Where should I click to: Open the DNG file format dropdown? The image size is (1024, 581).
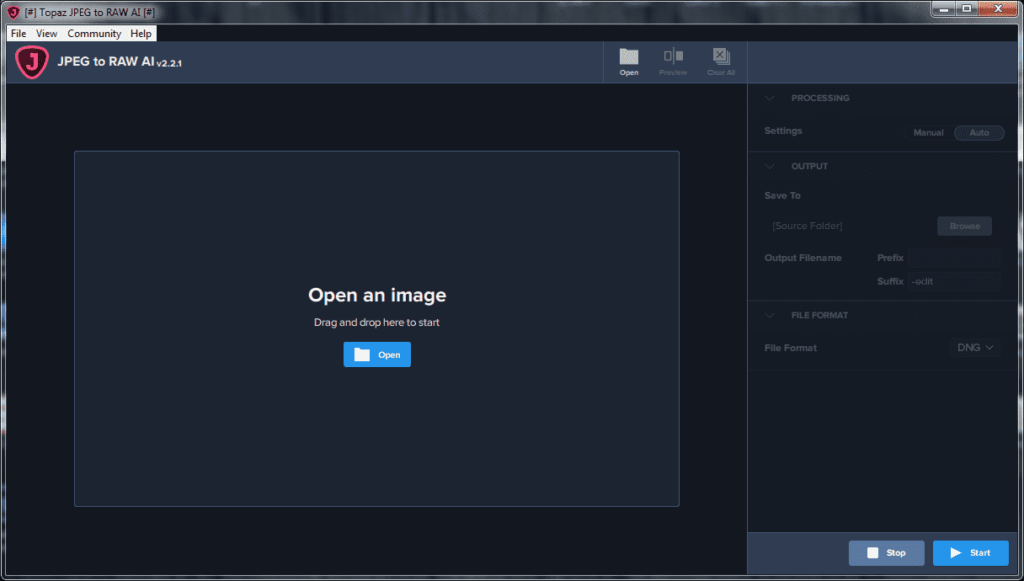pos(975,348)
